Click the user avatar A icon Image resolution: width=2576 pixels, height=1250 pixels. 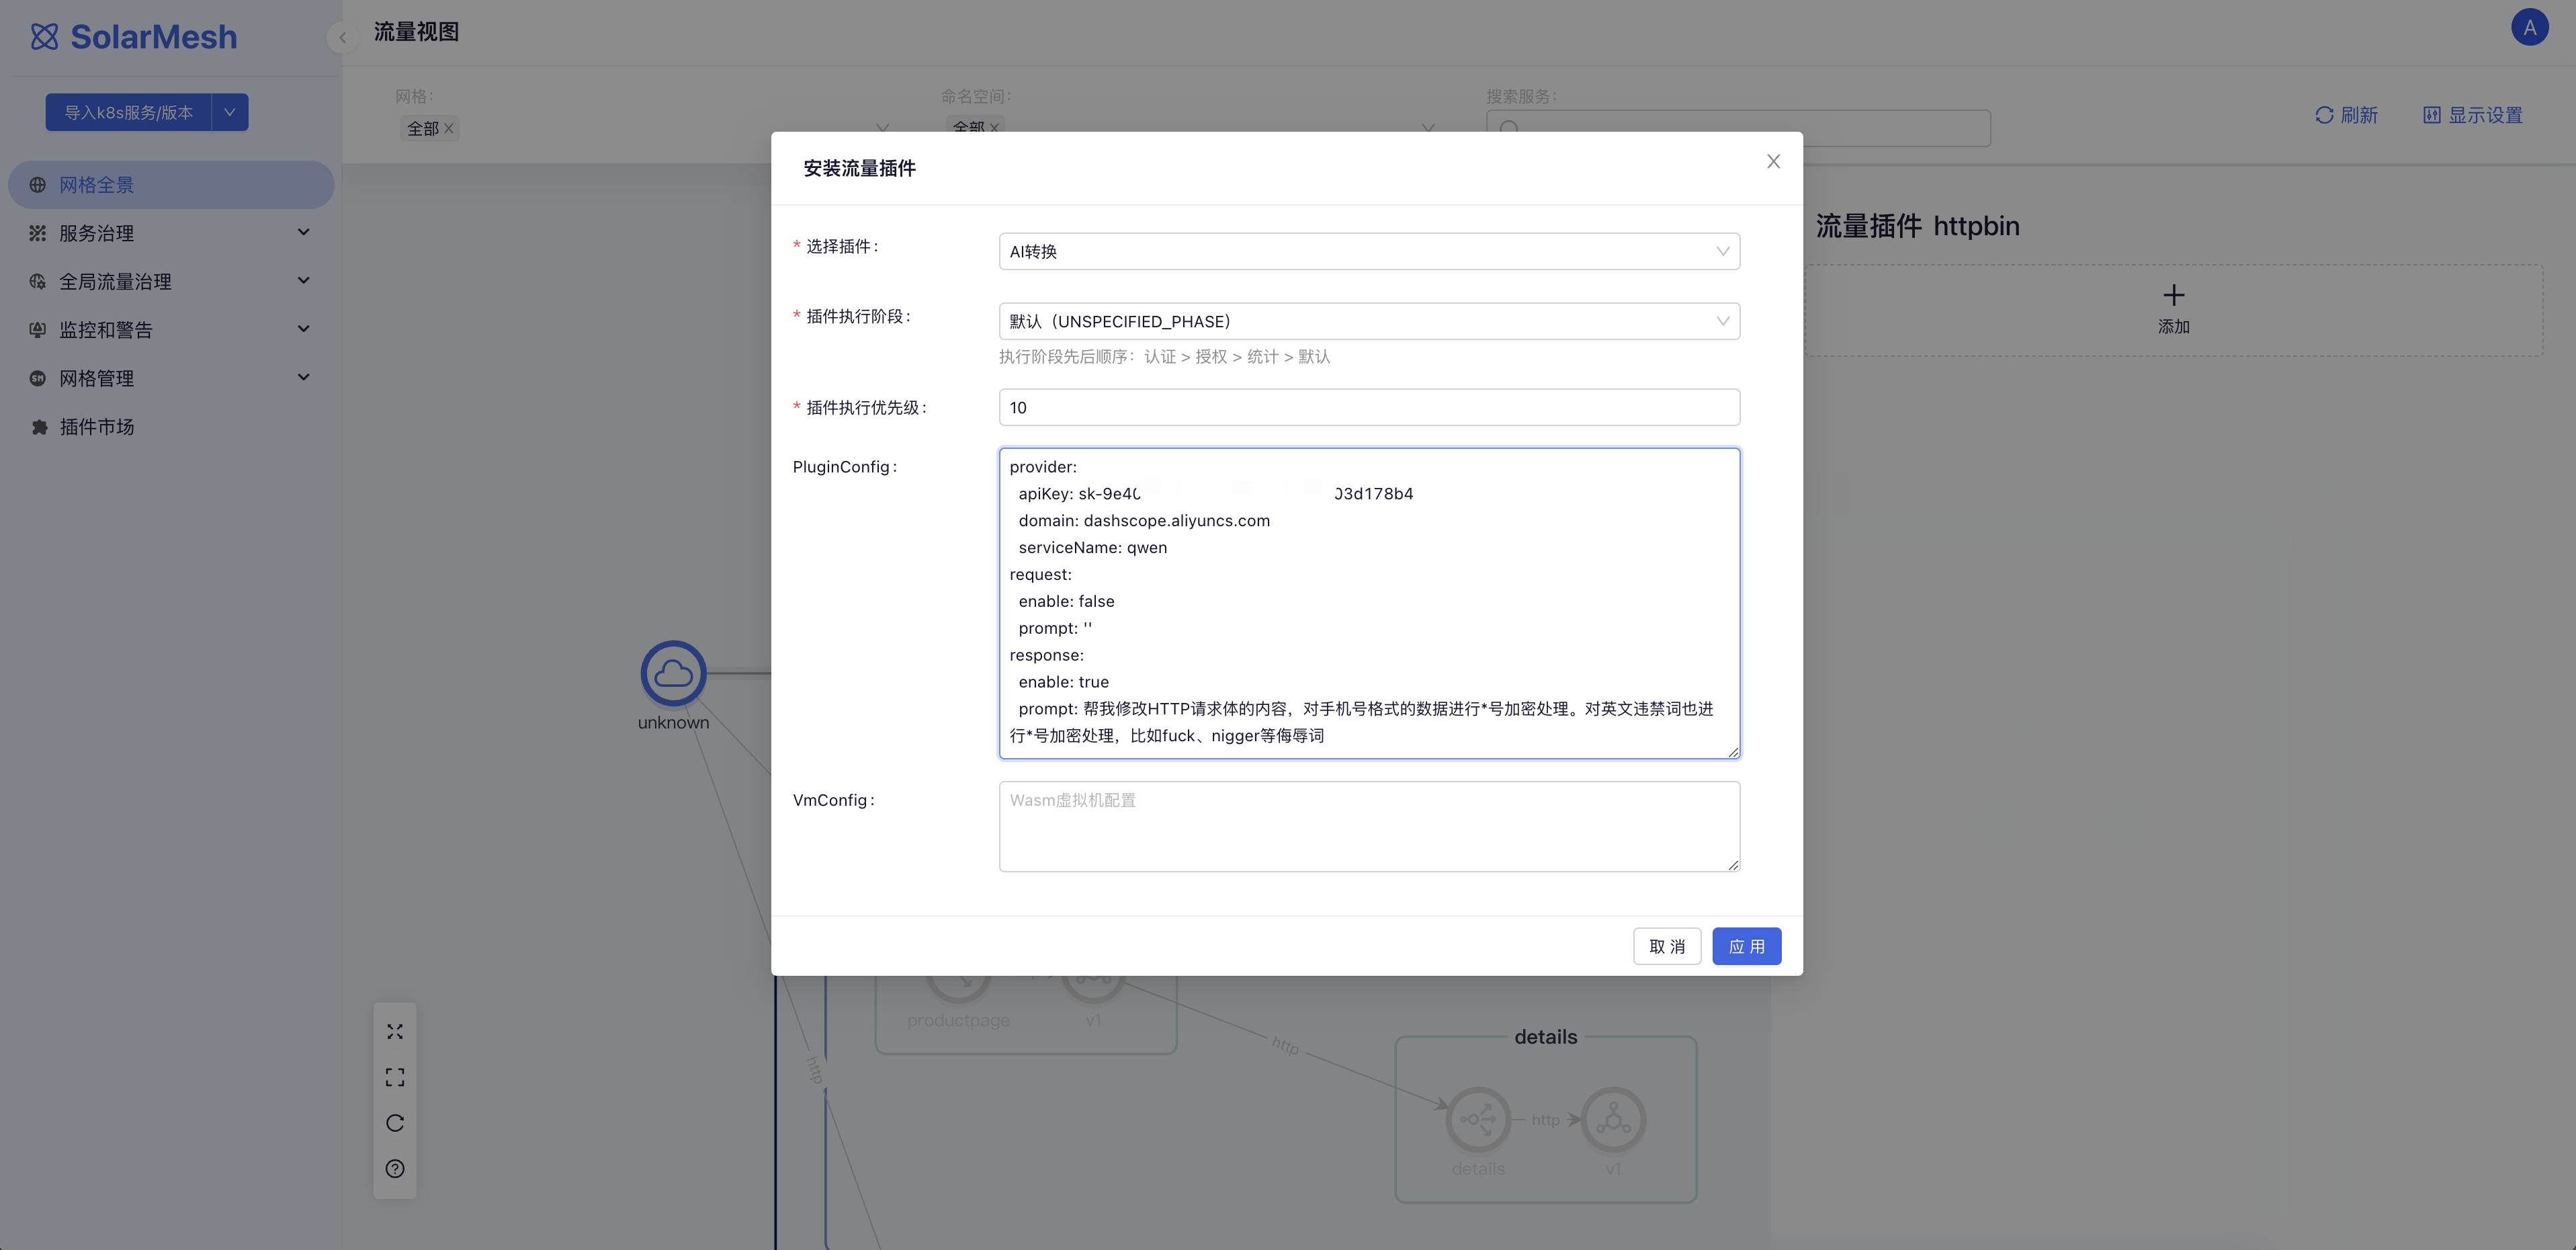pos(2529,27)
